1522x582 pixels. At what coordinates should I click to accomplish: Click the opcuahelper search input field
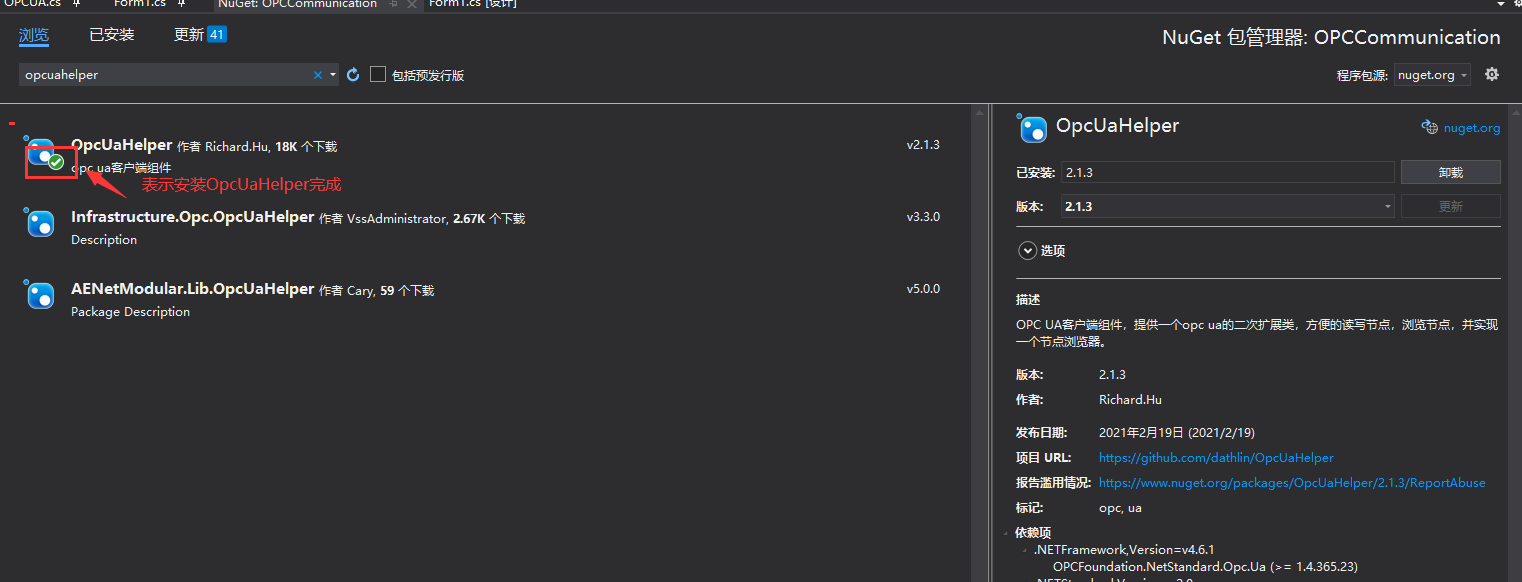[165, 75]
